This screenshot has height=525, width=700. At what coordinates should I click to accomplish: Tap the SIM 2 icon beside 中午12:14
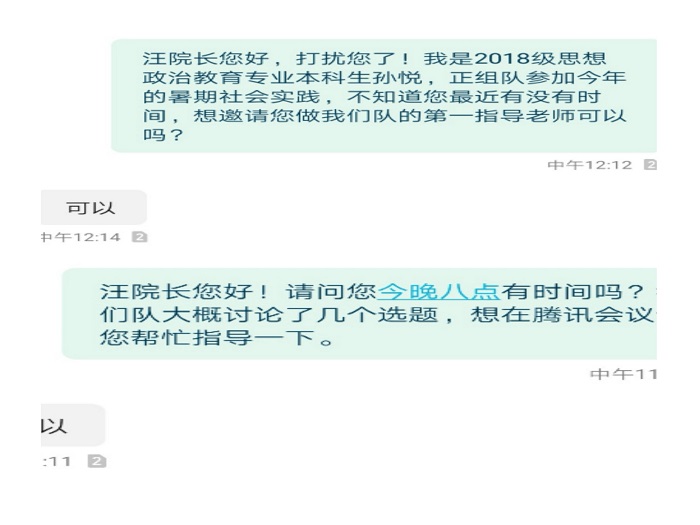click(x=140, y=237)
